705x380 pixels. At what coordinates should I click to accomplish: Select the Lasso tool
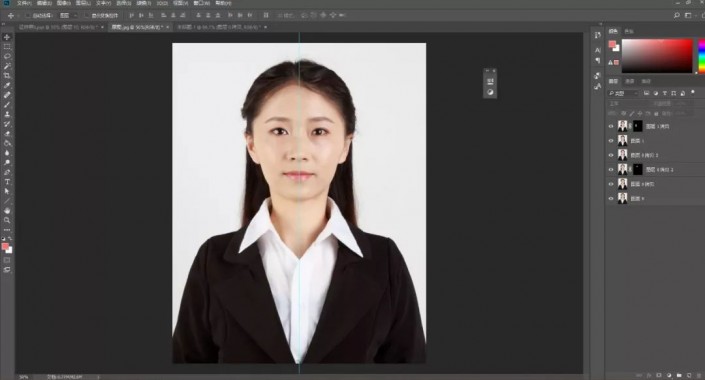(7, 57)
